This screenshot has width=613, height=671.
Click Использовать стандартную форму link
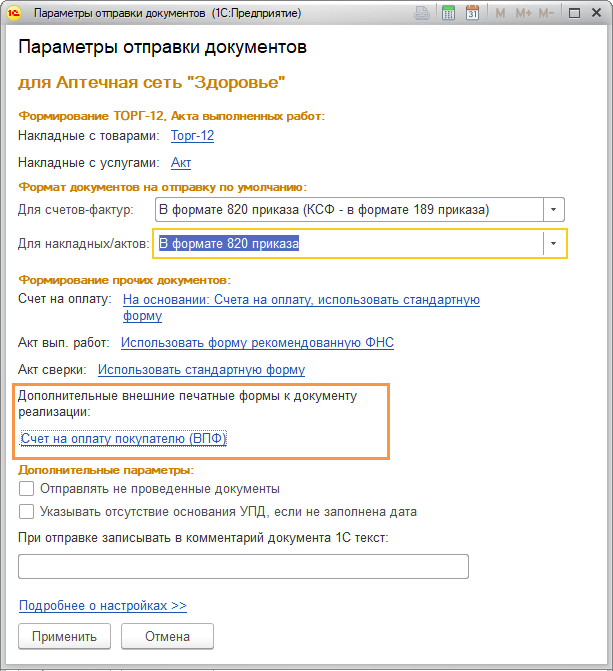click(201, 370)
